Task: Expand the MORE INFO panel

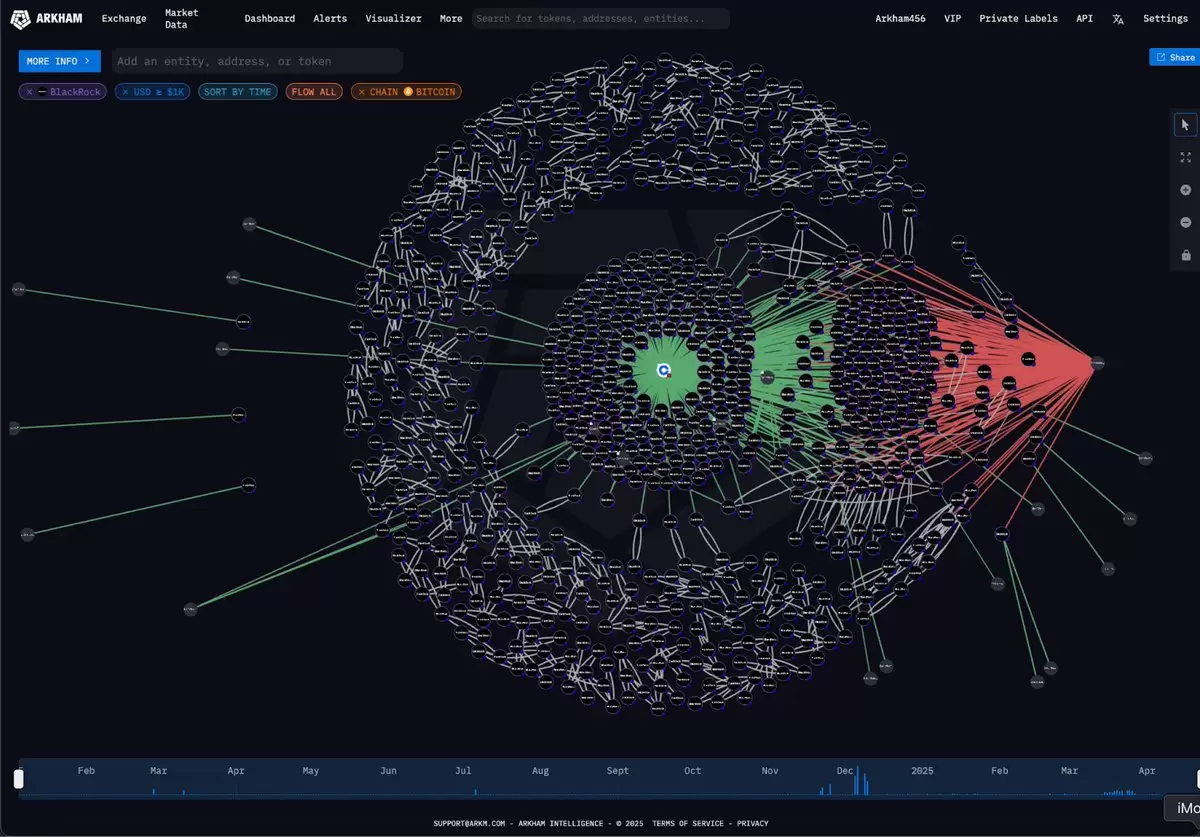Action: 59,61
